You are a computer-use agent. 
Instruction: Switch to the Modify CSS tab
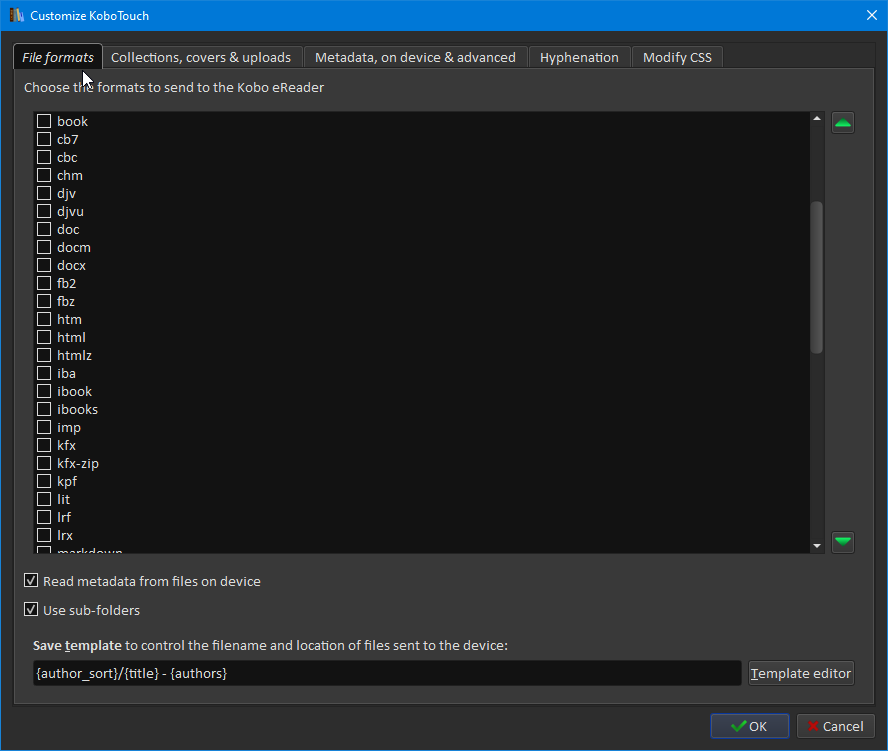tap(677, 57)
